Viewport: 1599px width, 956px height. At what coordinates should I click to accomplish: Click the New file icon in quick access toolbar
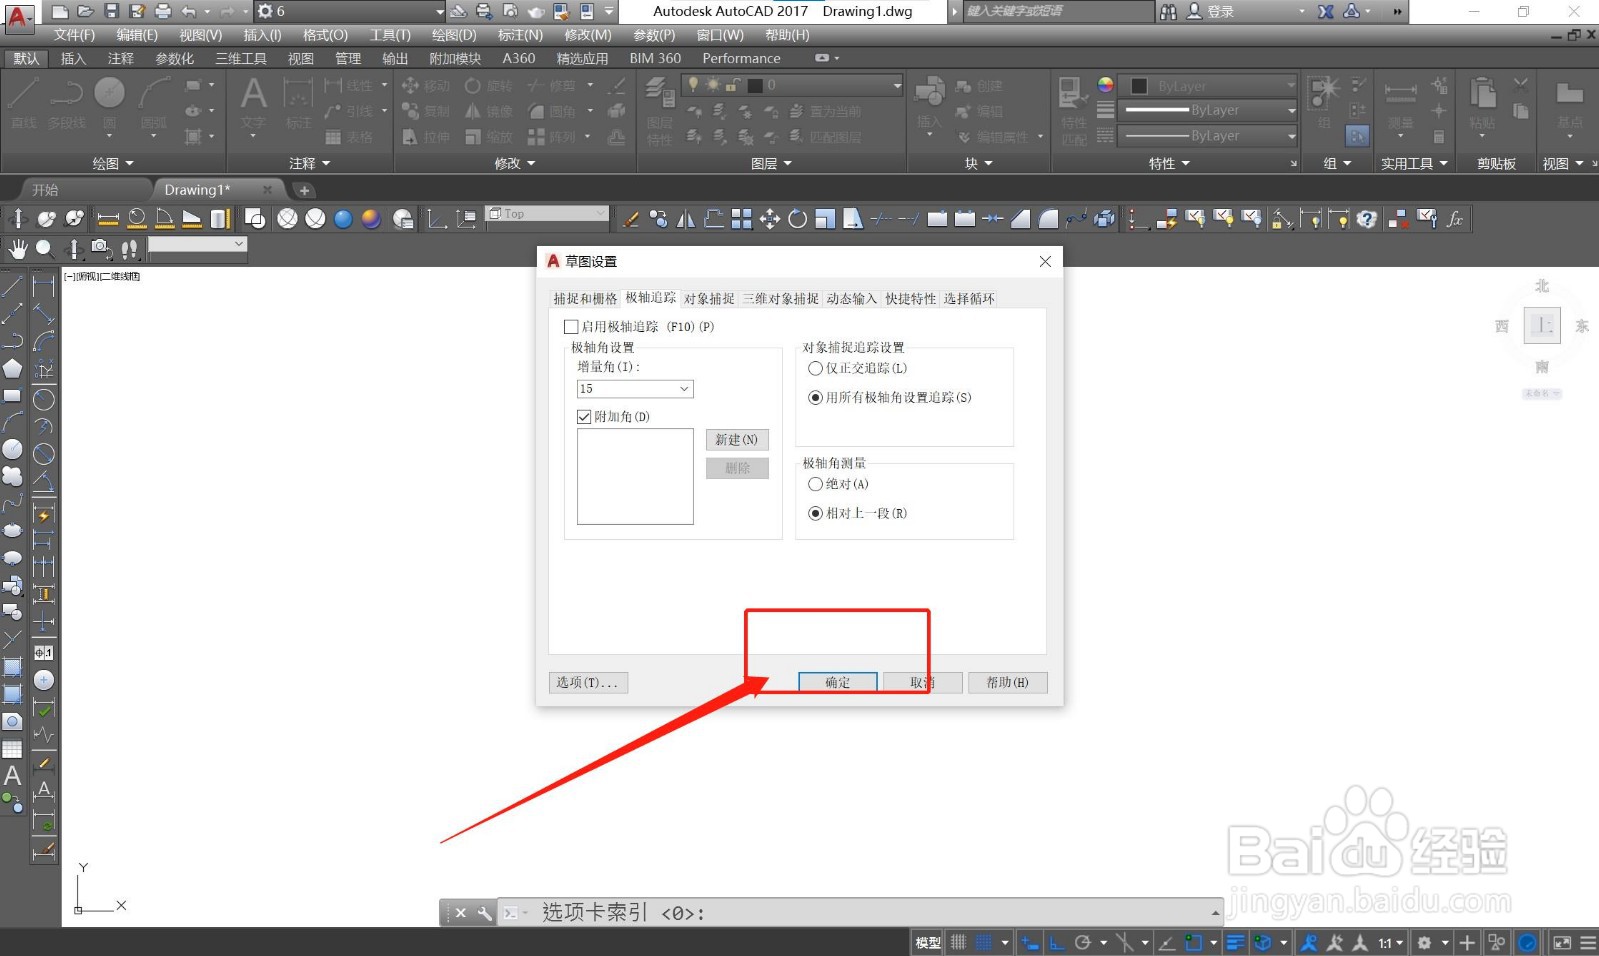(x=61, y=11)
